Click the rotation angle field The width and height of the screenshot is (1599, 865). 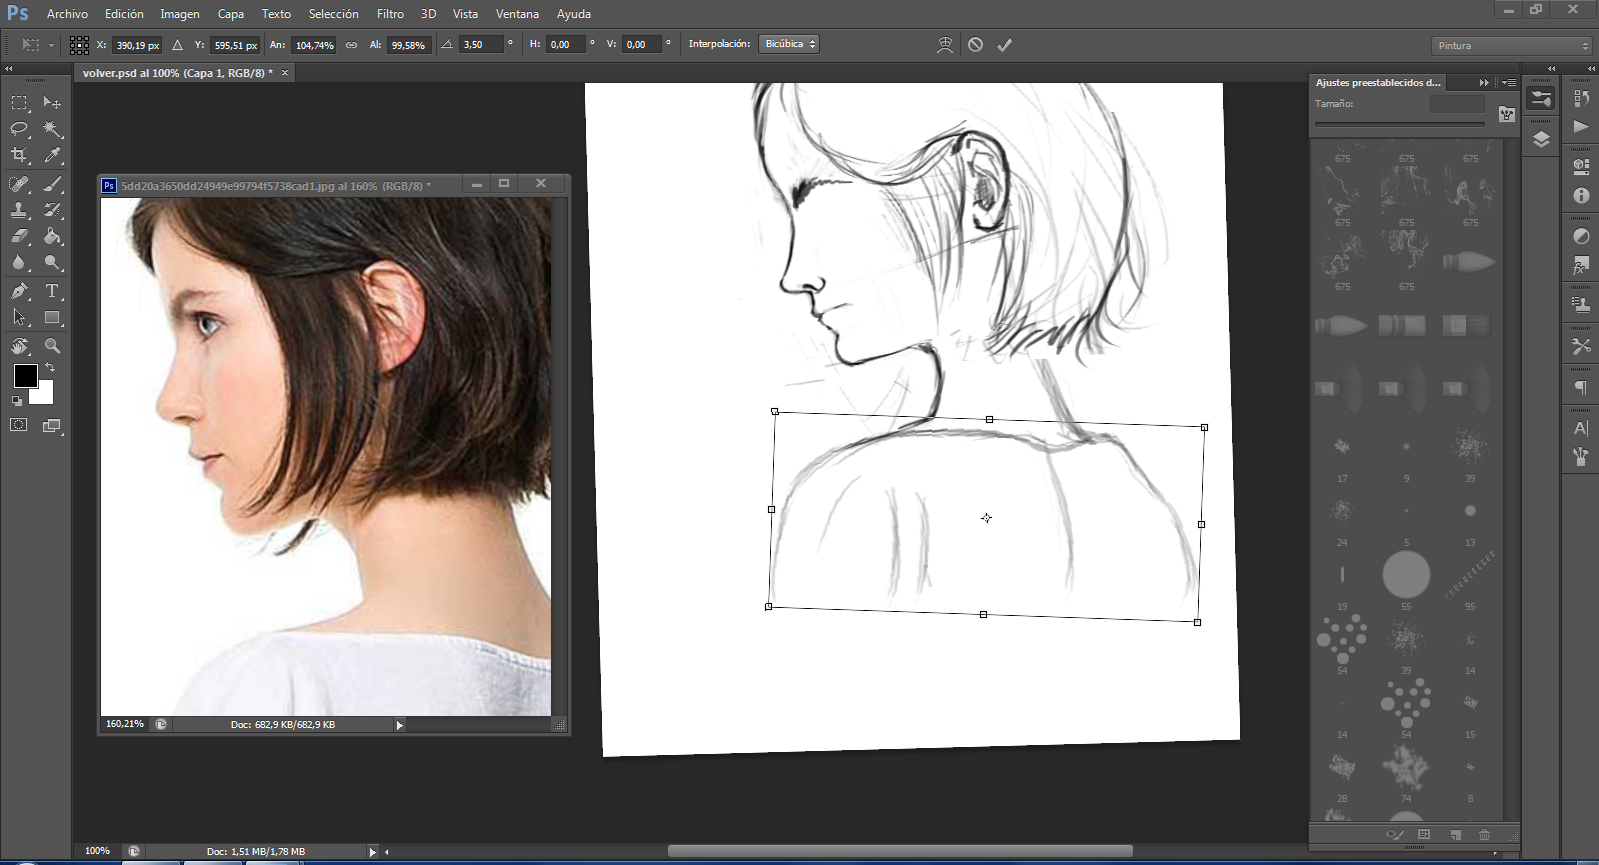pos(480,45)
